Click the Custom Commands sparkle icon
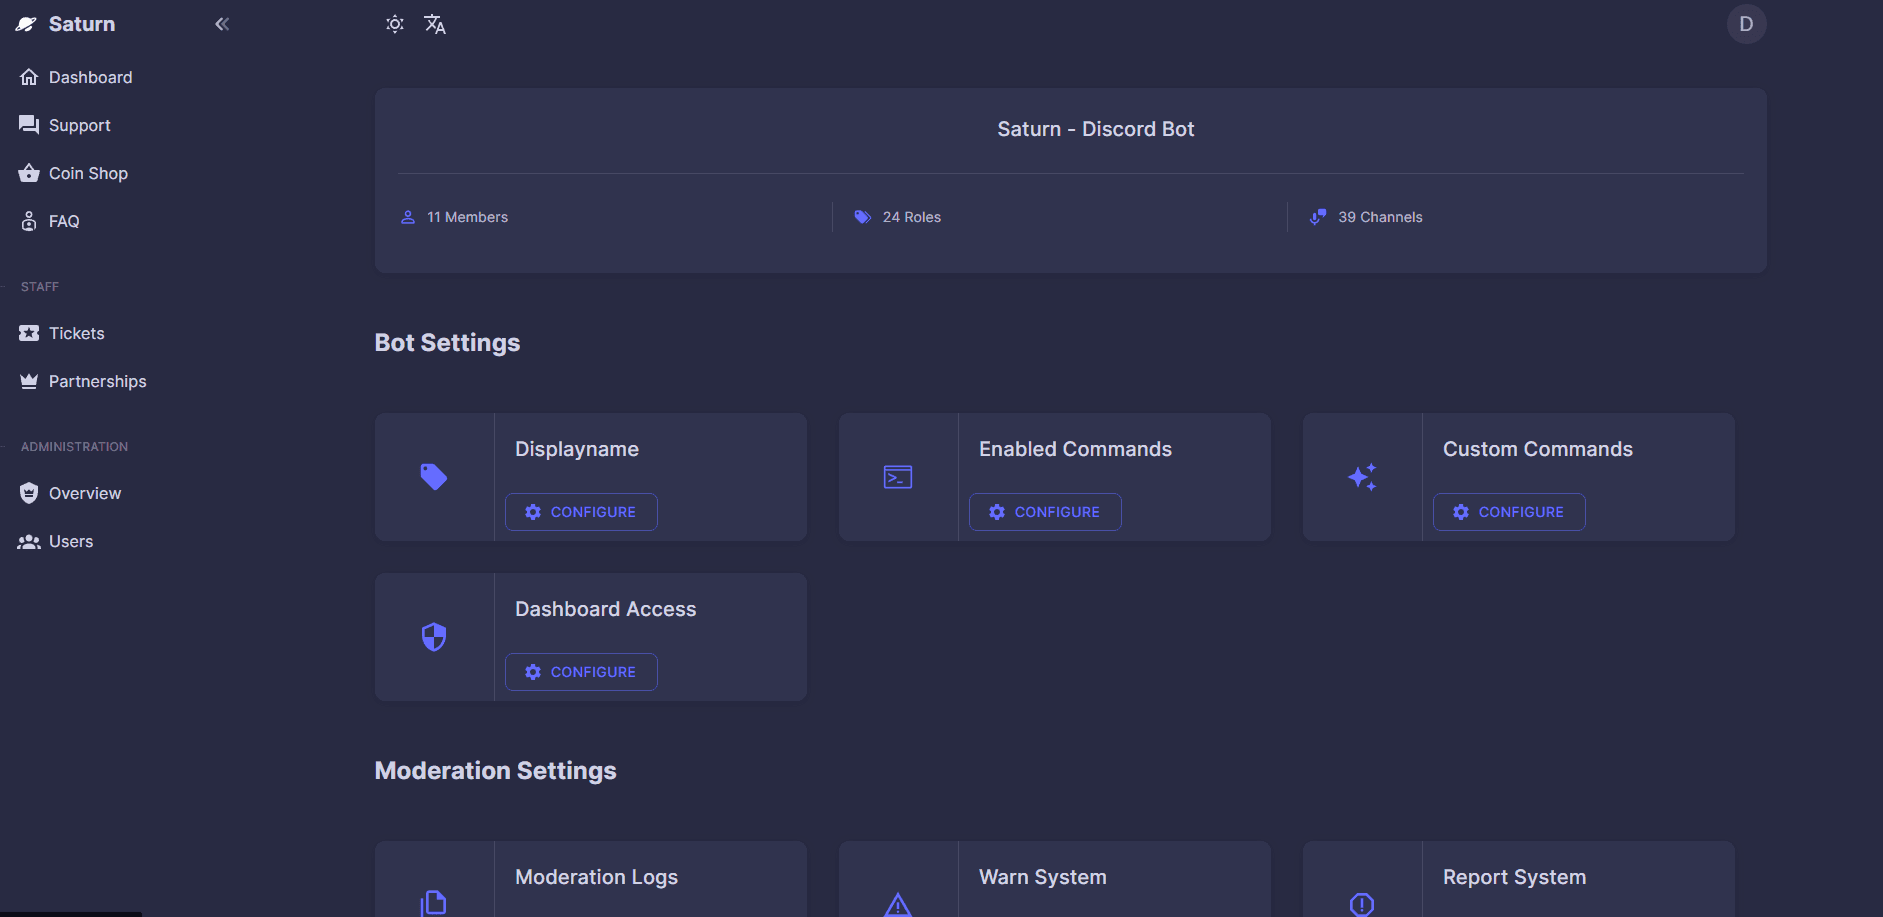The height and width of the screenshot is (917, 1883). [x=1362, y=477]
